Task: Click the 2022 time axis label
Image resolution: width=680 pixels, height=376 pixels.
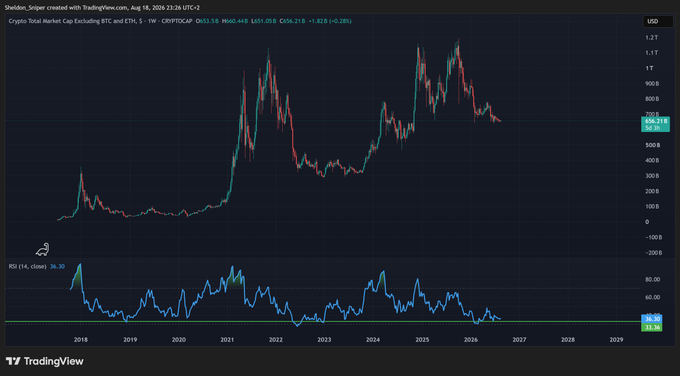Action: (x=276, y=340)
